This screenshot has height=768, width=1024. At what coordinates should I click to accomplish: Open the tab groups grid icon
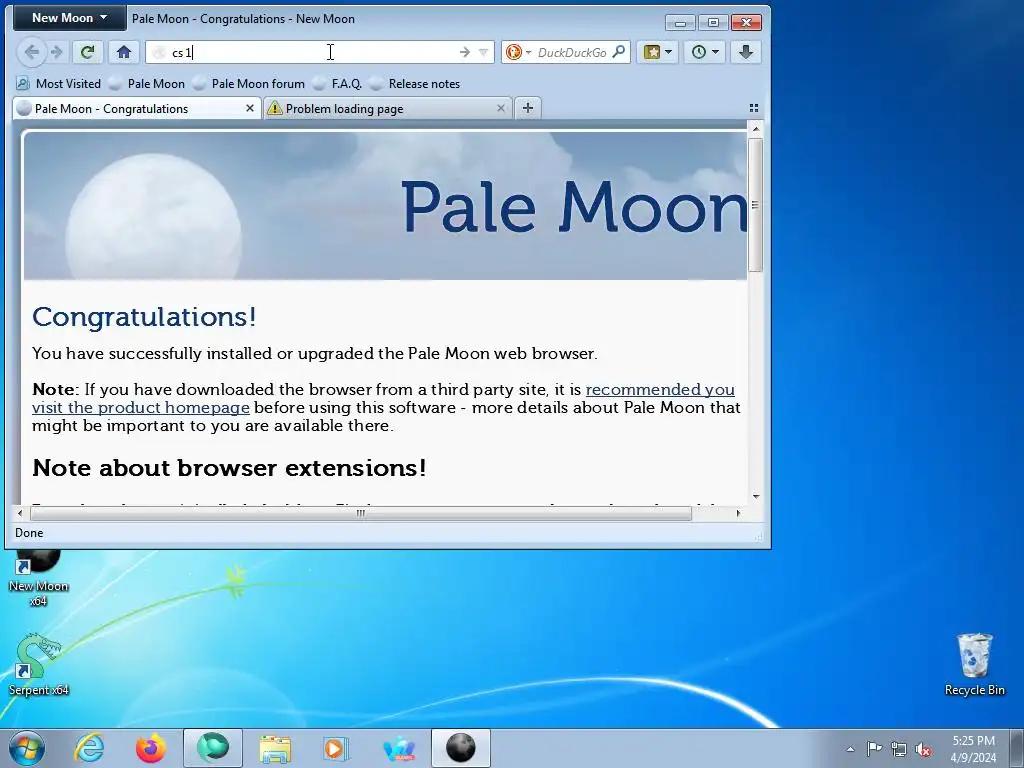pos(754,108)
